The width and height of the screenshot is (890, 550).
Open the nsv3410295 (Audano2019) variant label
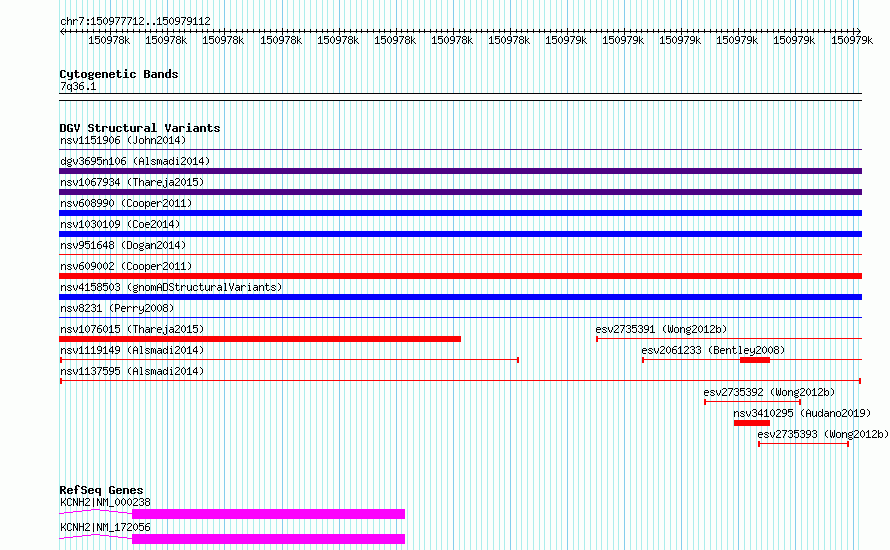click(x=802, y=413)
